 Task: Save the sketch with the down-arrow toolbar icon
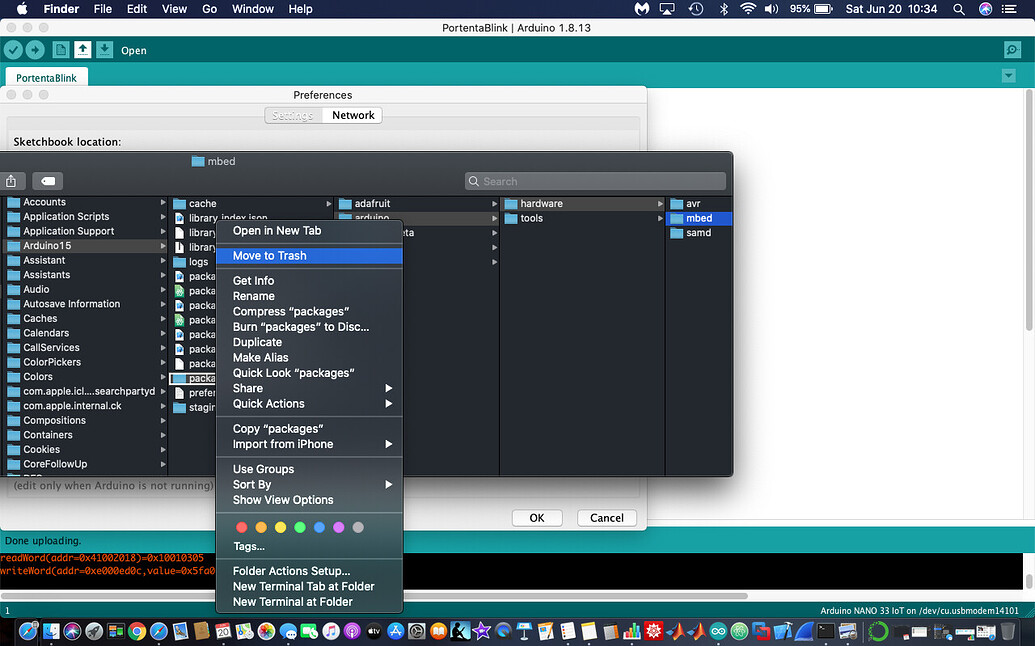105,48
